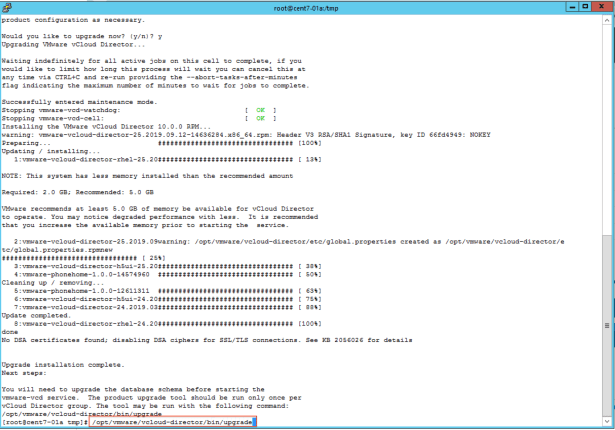Click the 'Required: 2.0 GB; Recommended: 5.0 GB' line
Screen dimensions: 615x430
(78, 191)
